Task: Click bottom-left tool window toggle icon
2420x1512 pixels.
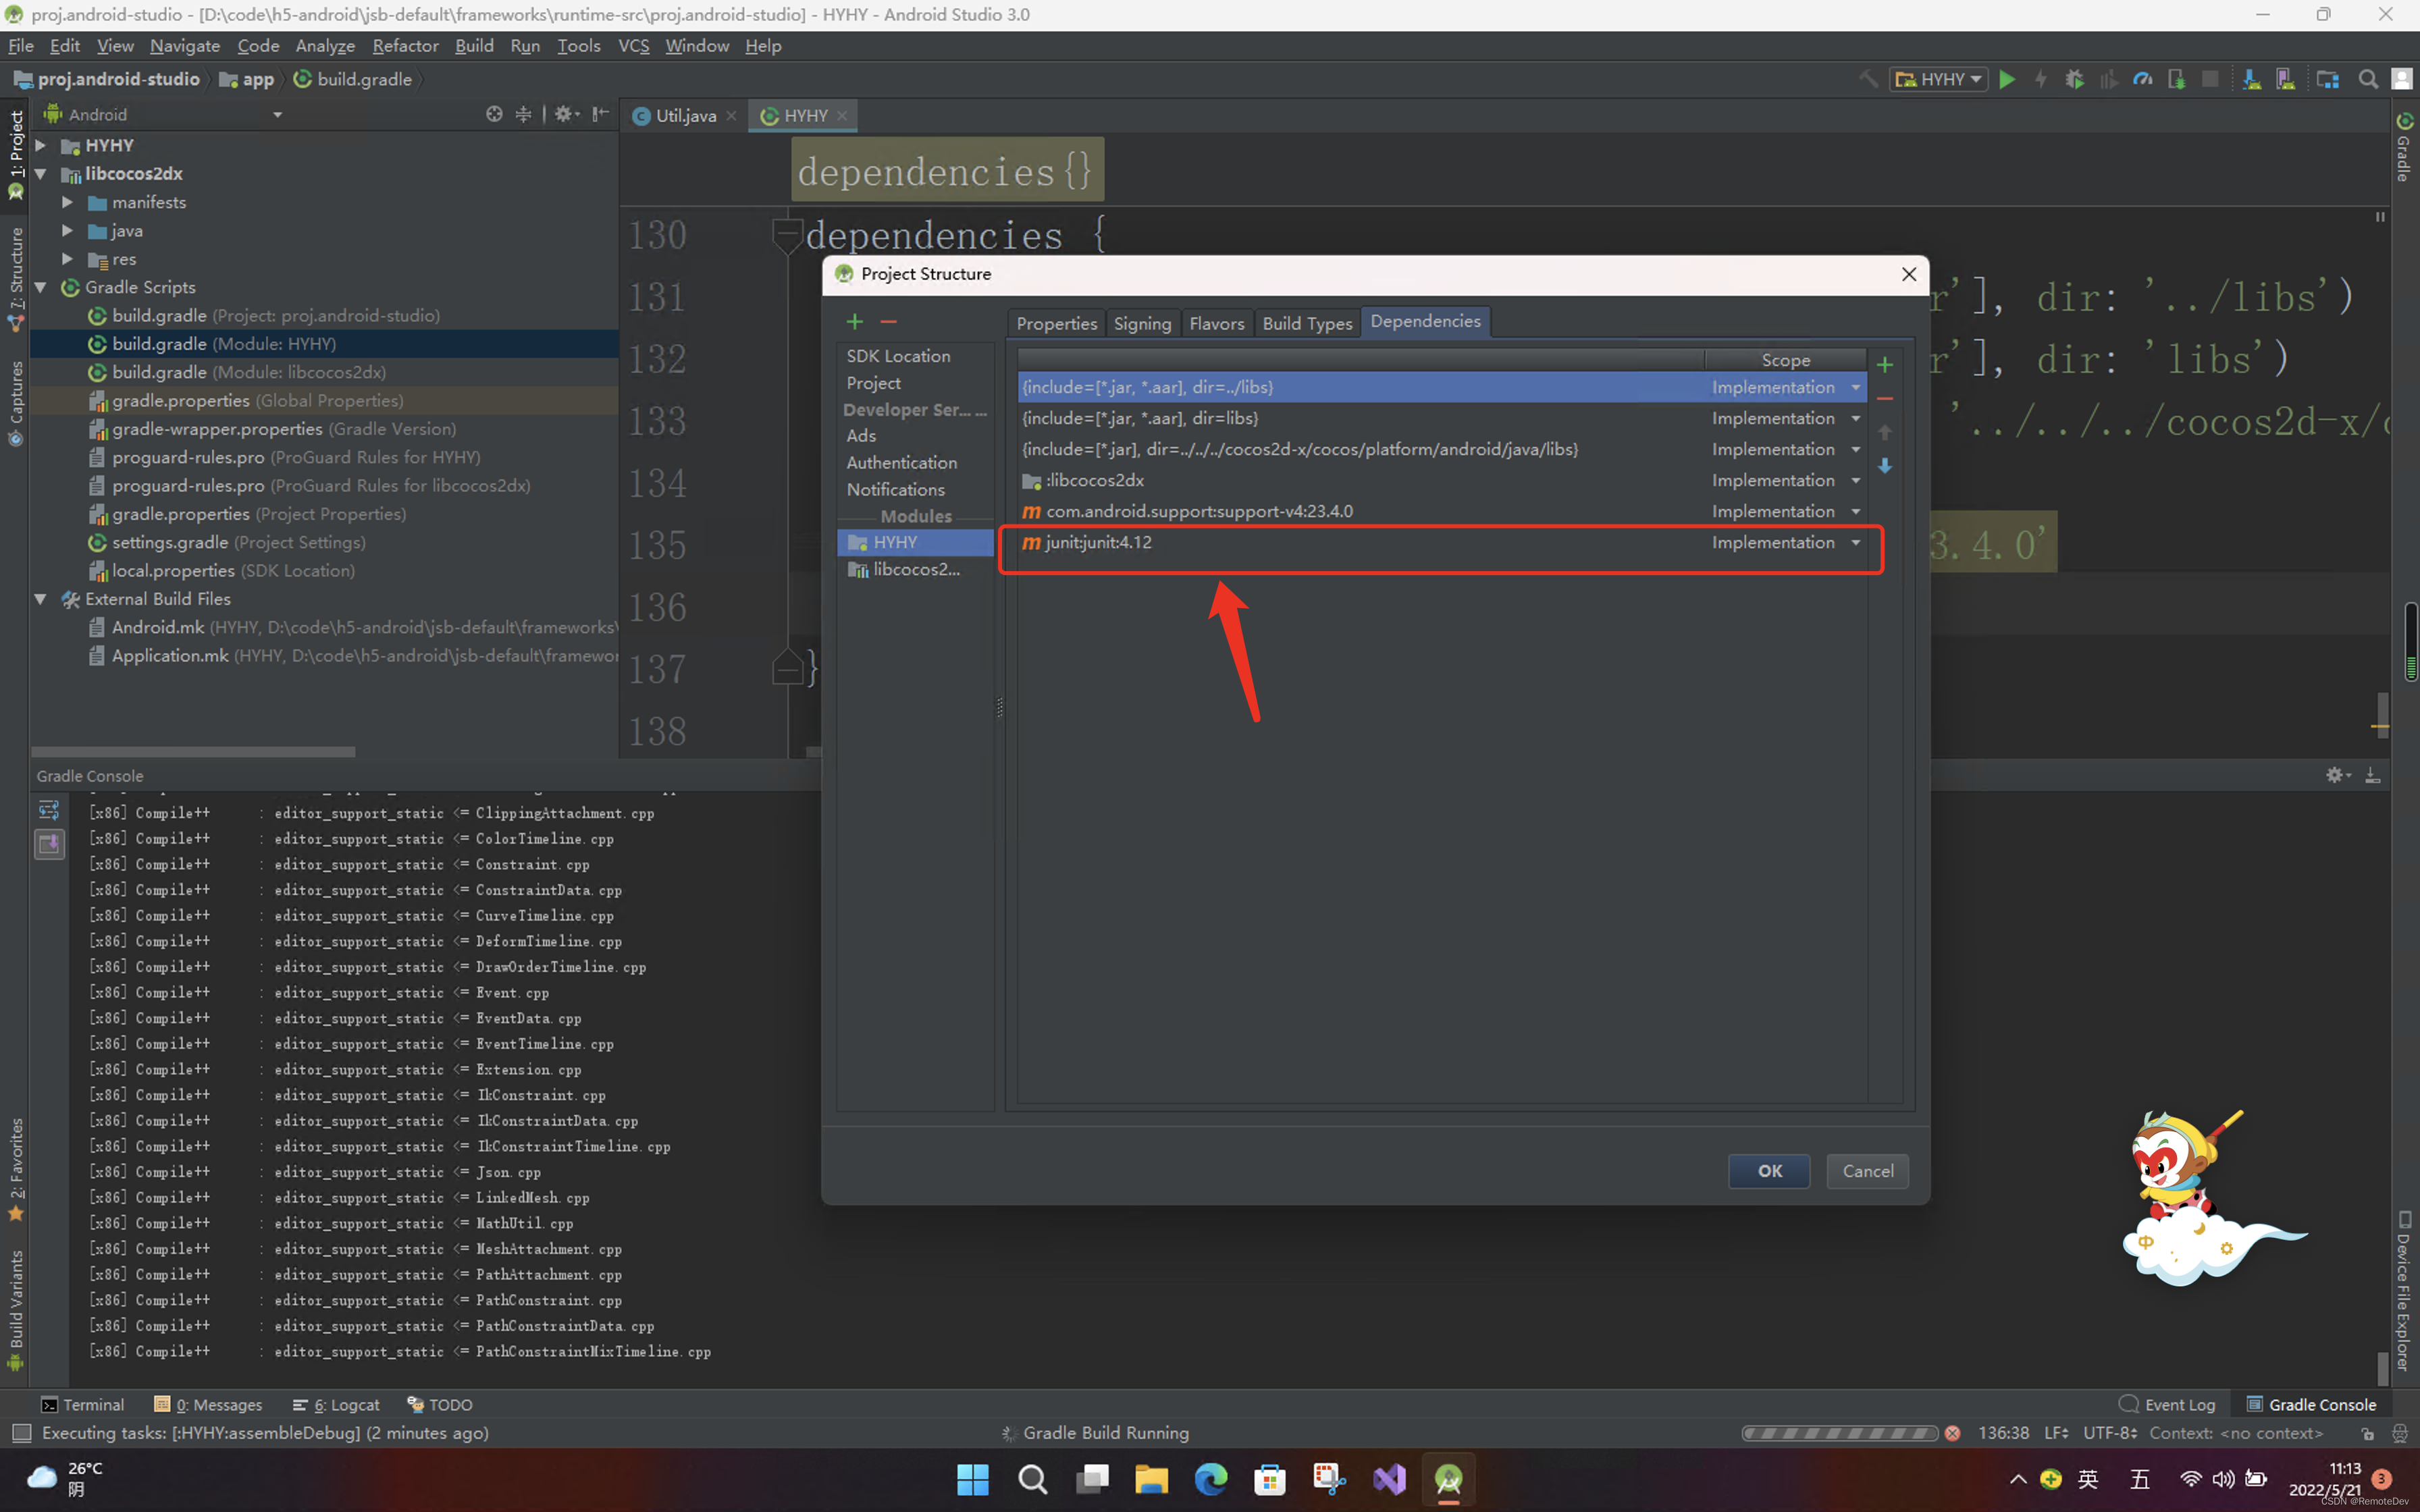Action: (x=21, y=1433)
